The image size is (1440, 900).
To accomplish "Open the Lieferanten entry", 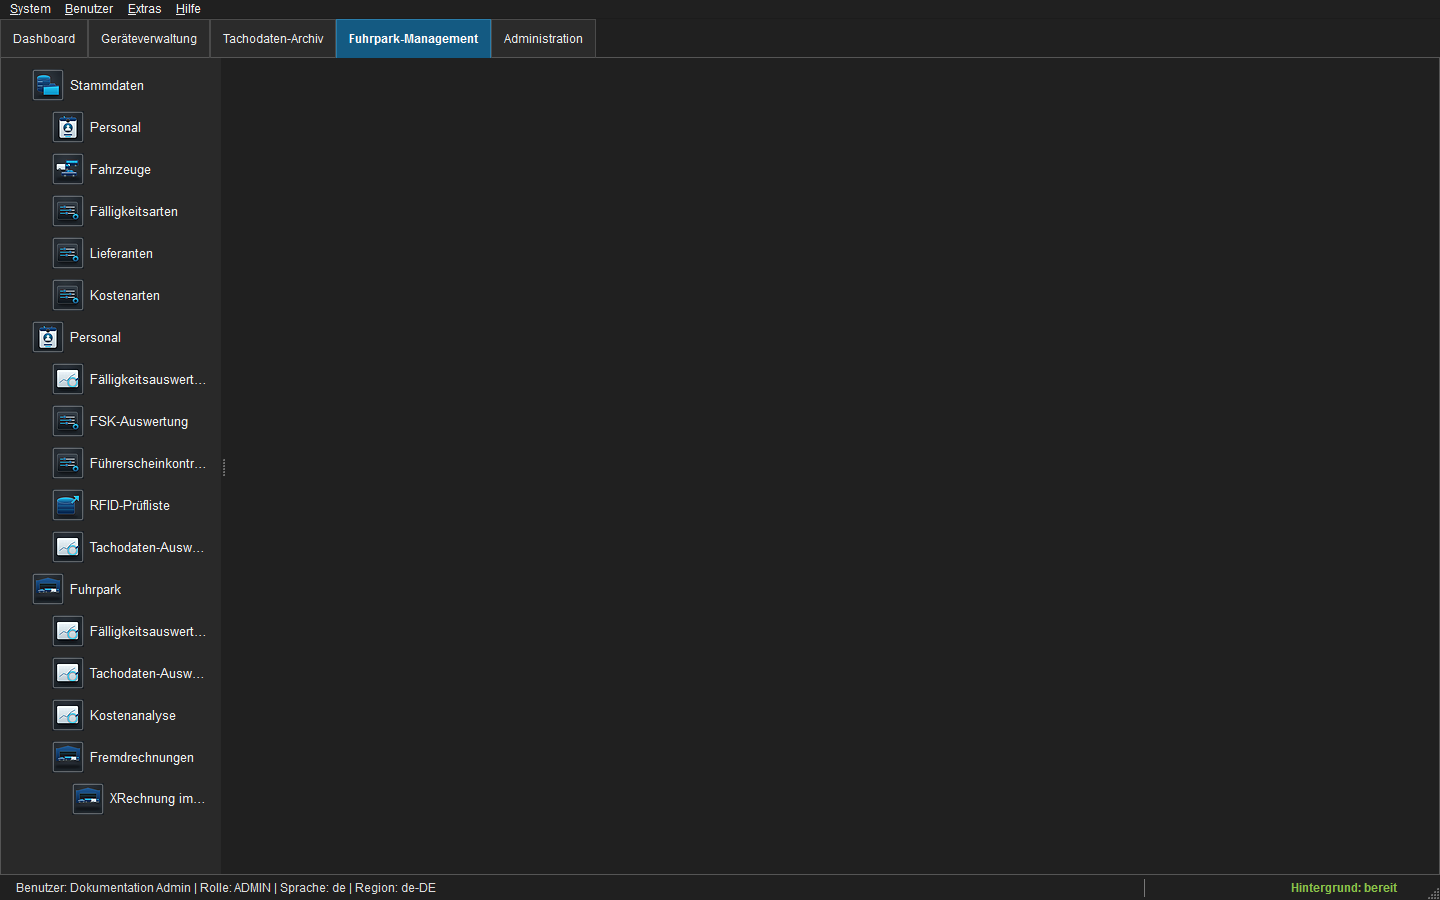I will pos(121,253).
